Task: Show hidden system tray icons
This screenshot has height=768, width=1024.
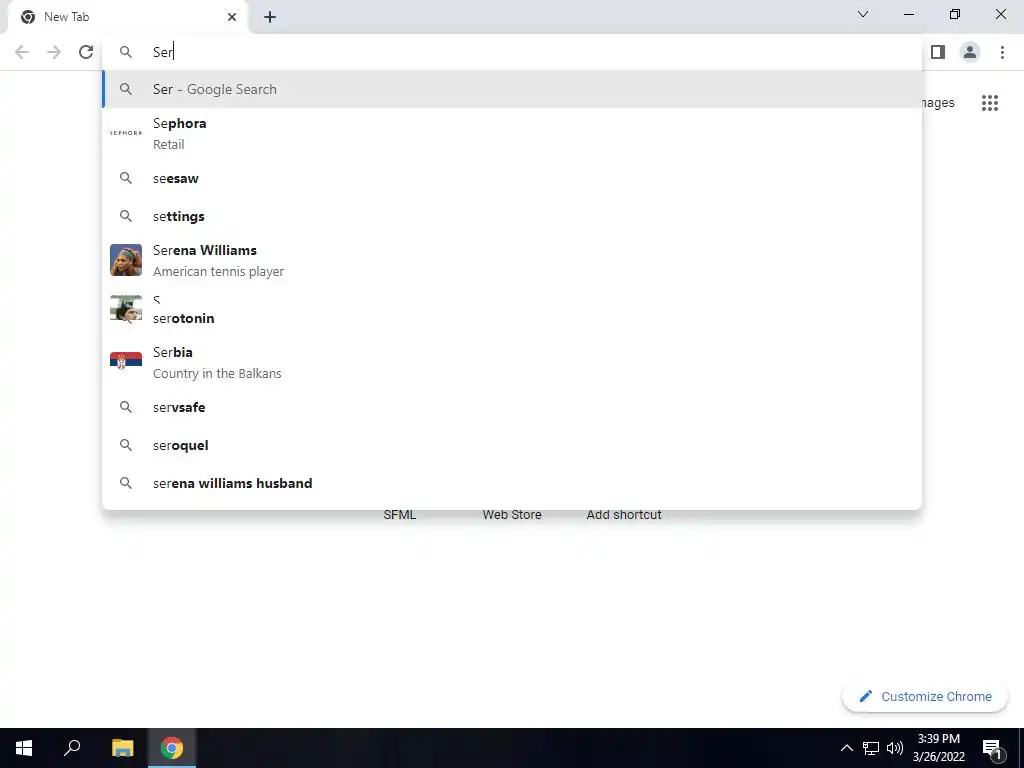Action: click(x=846, y=748)
